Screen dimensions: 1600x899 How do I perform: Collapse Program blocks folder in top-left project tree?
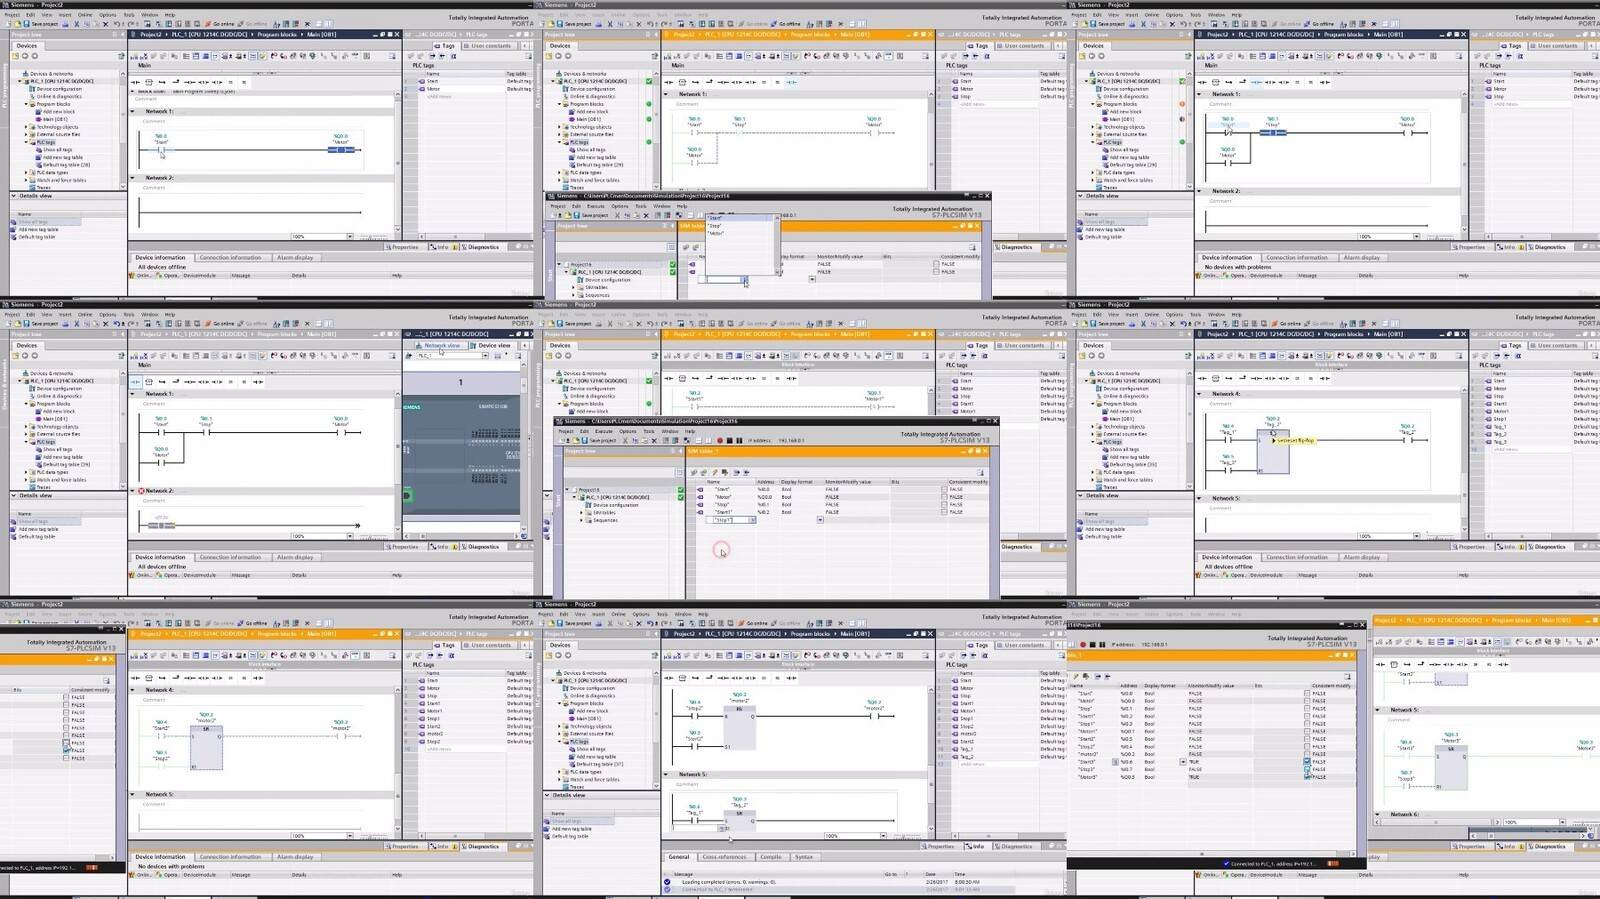(27, 104)
